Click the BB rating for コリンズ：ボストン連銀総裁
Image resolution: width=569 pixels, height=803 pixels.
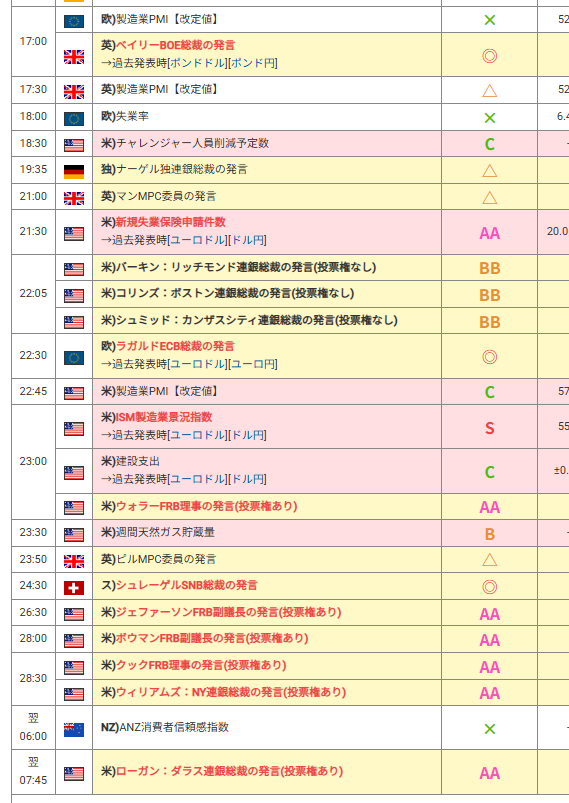(490, 295)
